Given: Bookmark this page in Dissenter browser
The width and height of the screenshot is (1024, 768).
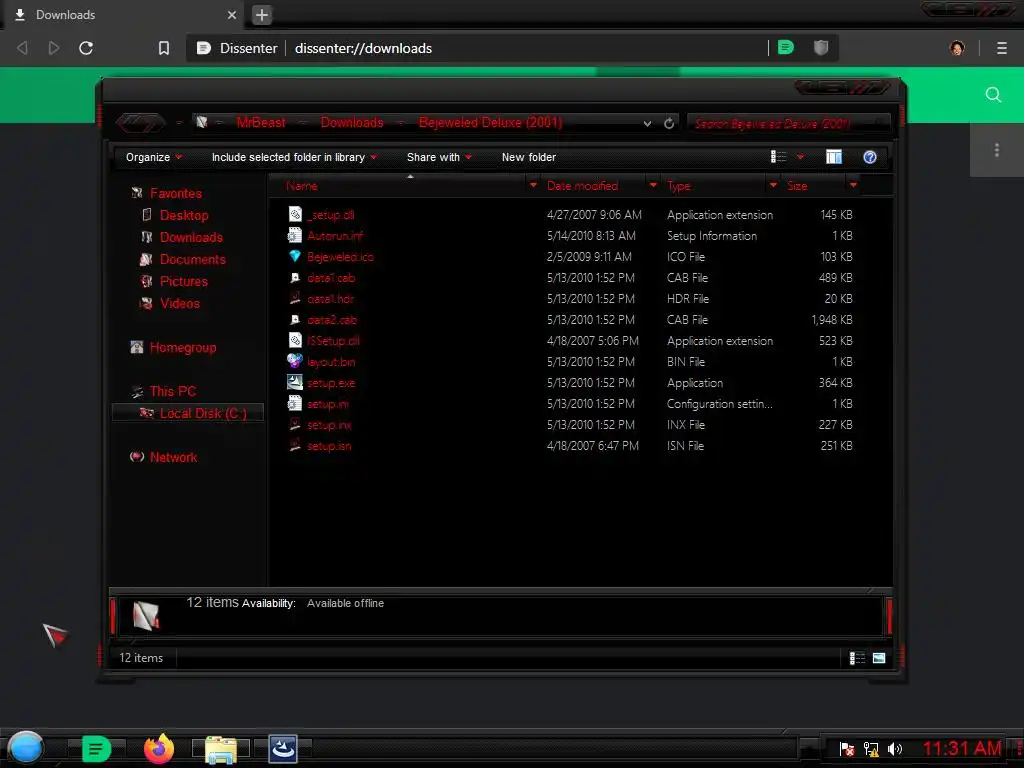Looking at the screenshot, I should tap(164, 48).
